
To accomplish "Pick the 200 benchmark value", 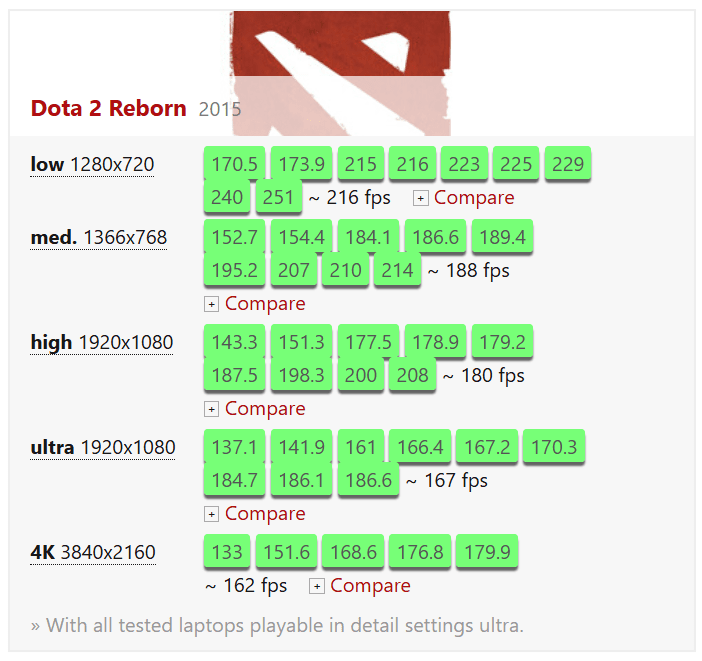I will click(360, 375).
